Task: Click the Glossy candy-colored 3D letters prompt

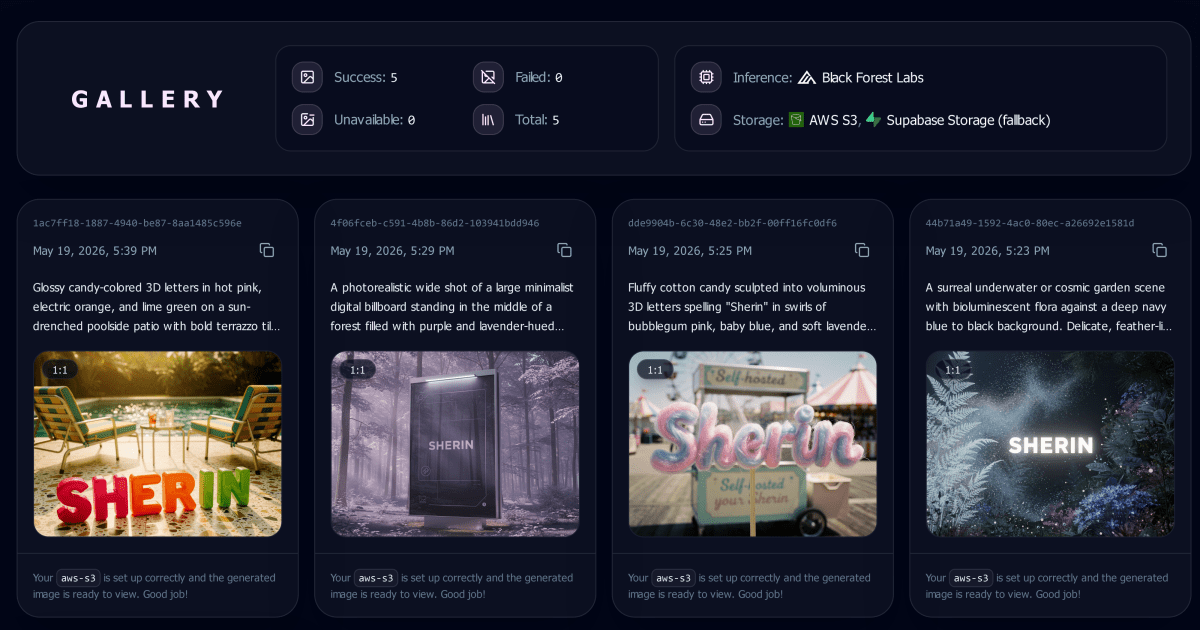Action: (157, 306)
